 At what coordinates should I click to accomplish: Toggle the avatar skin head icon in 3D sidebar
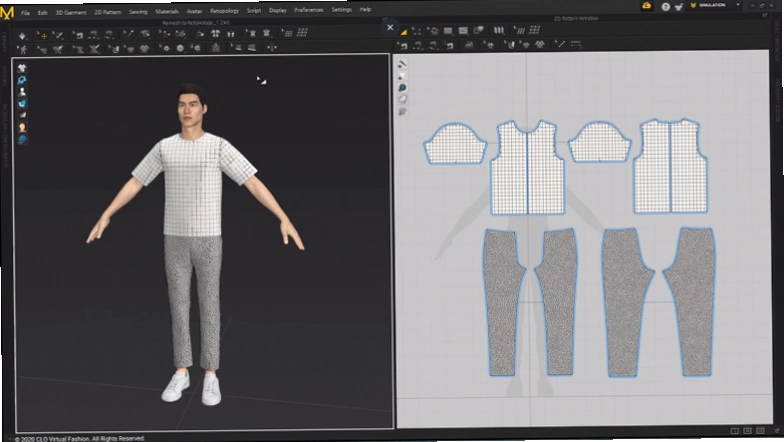point(22,128)
